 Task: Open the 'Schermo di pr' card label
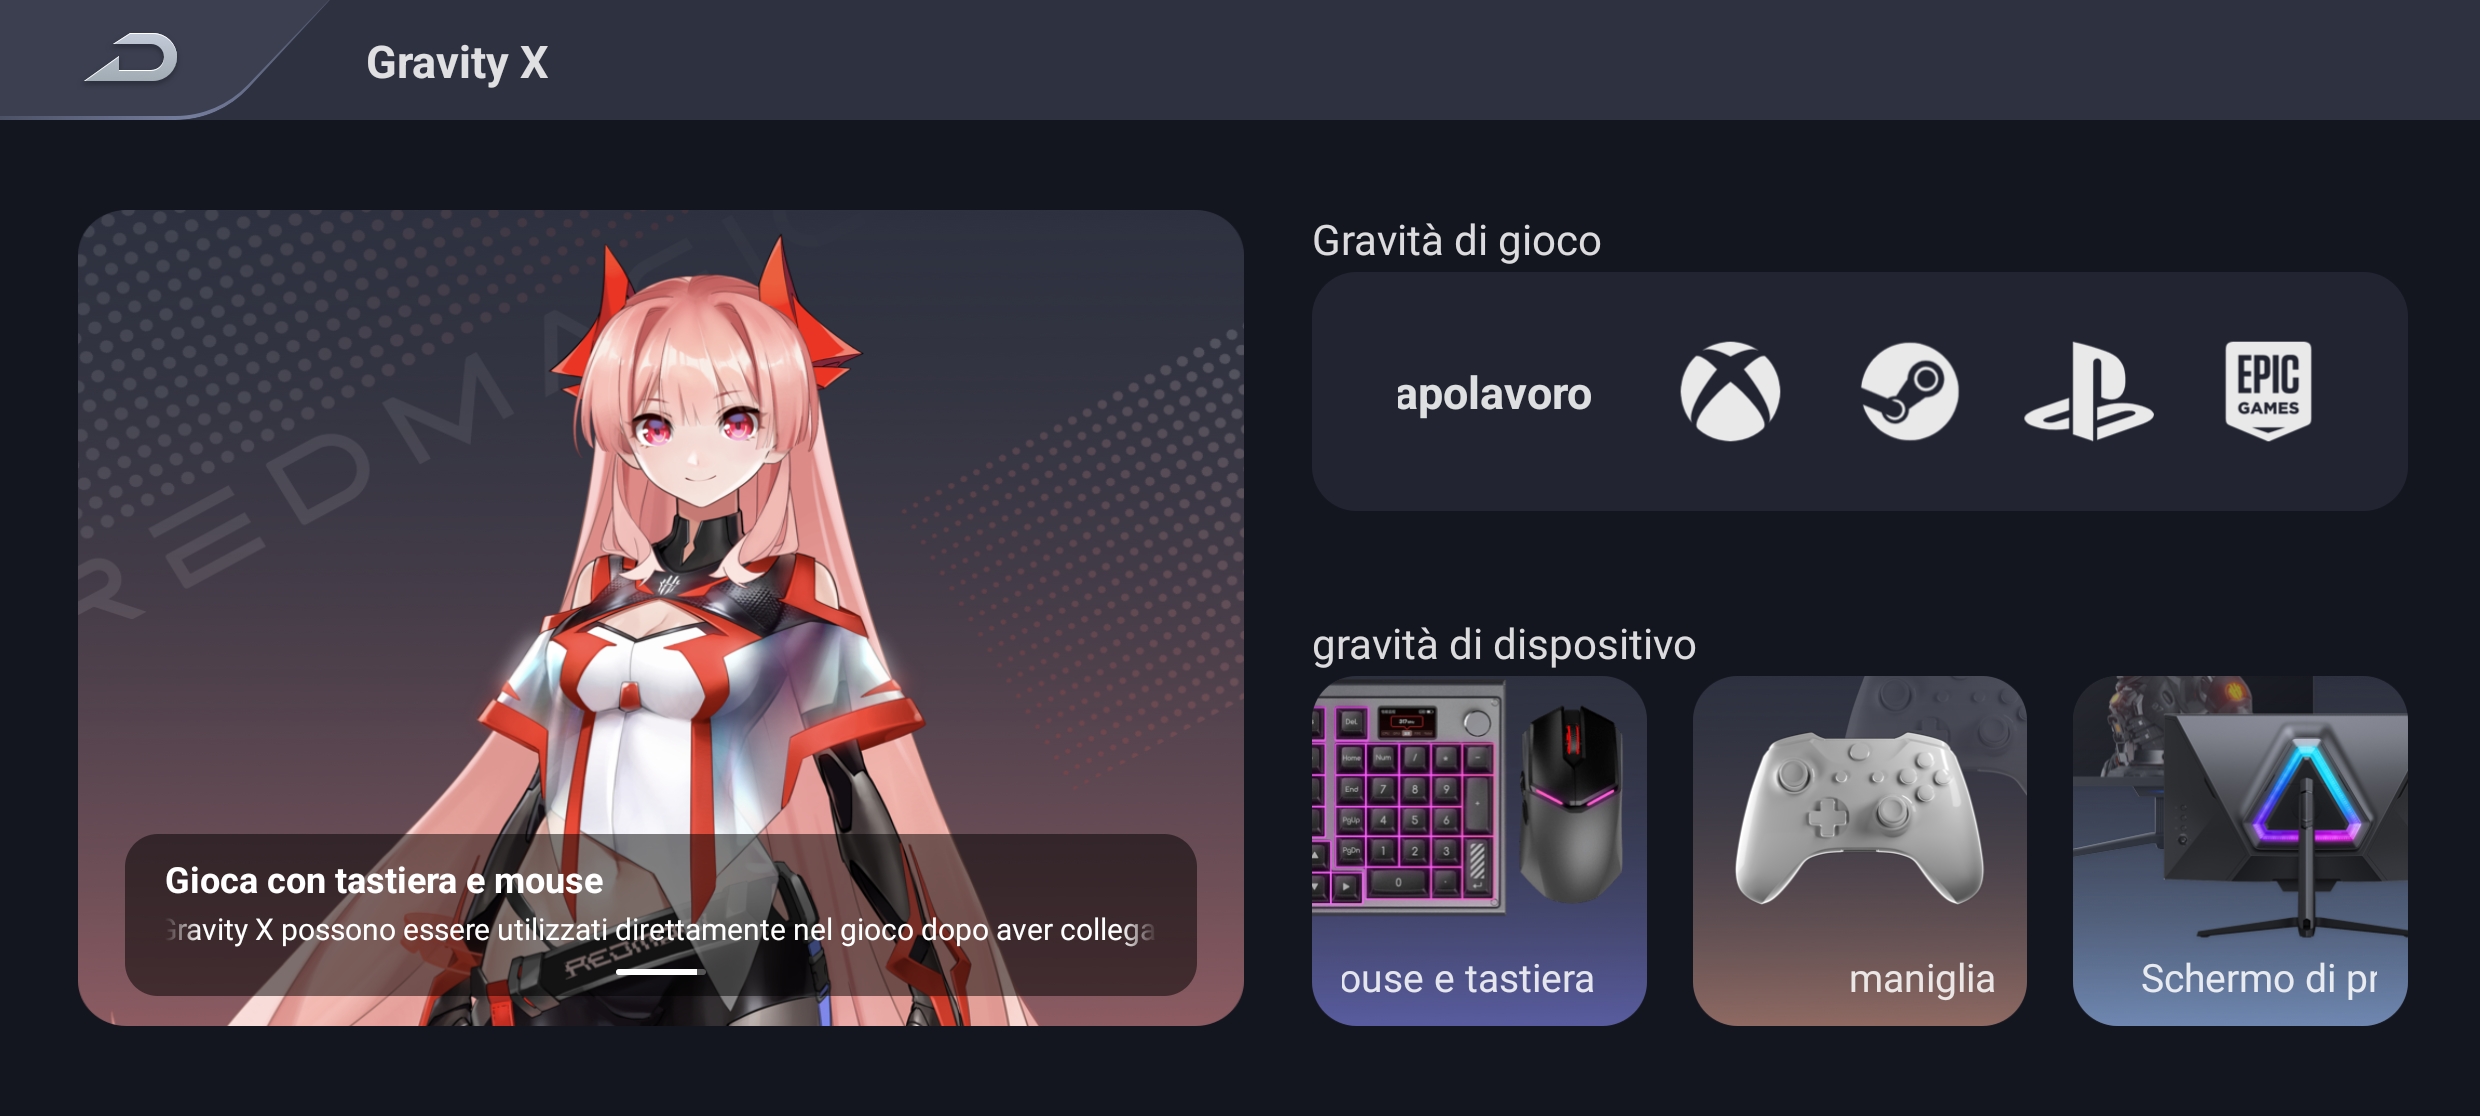pyautogui.click(x=2259, y=979)
